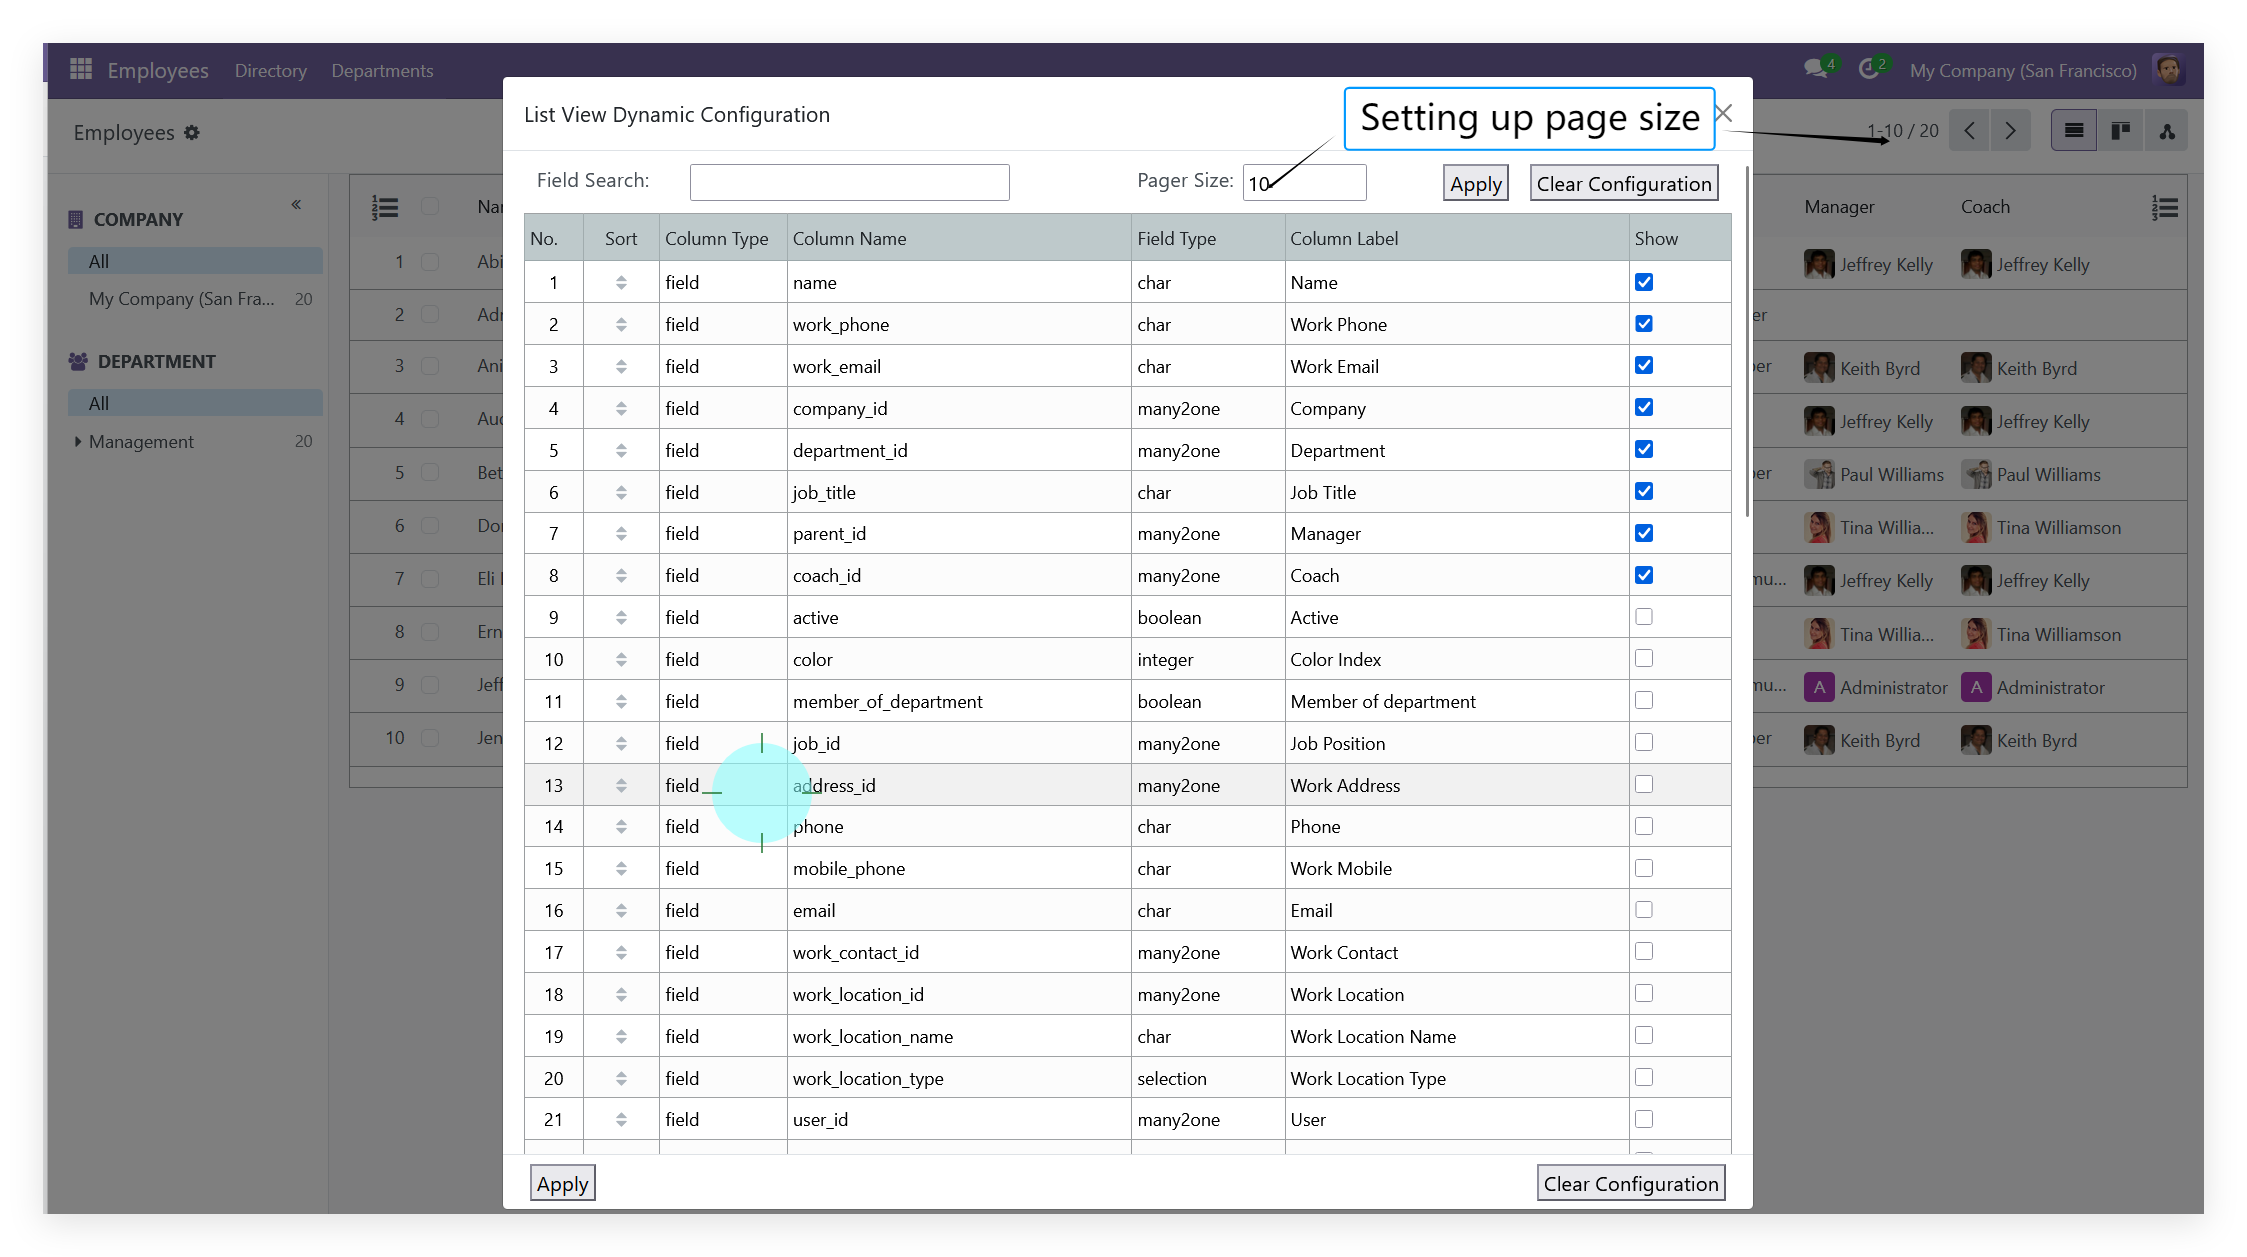Select All under DEPARTMENT filter
Image resolution: width=2247 pixels, height=1257 pixels.
click(195, 403)
